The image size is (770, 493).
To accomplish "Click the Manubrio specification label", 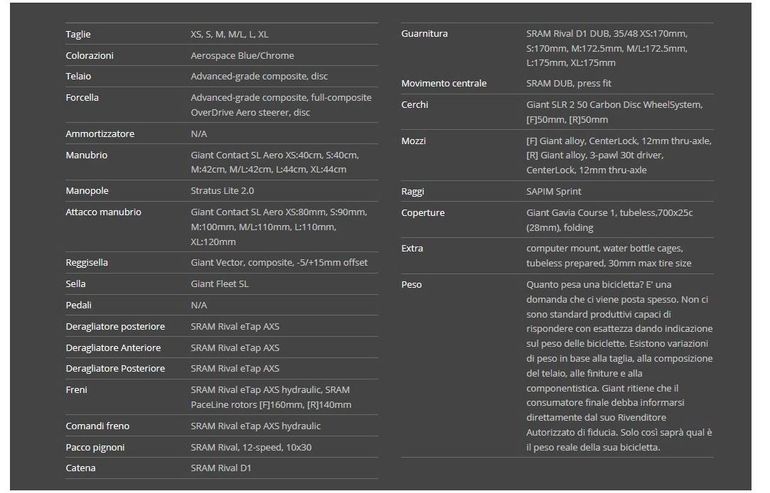I will coord(86,155).
